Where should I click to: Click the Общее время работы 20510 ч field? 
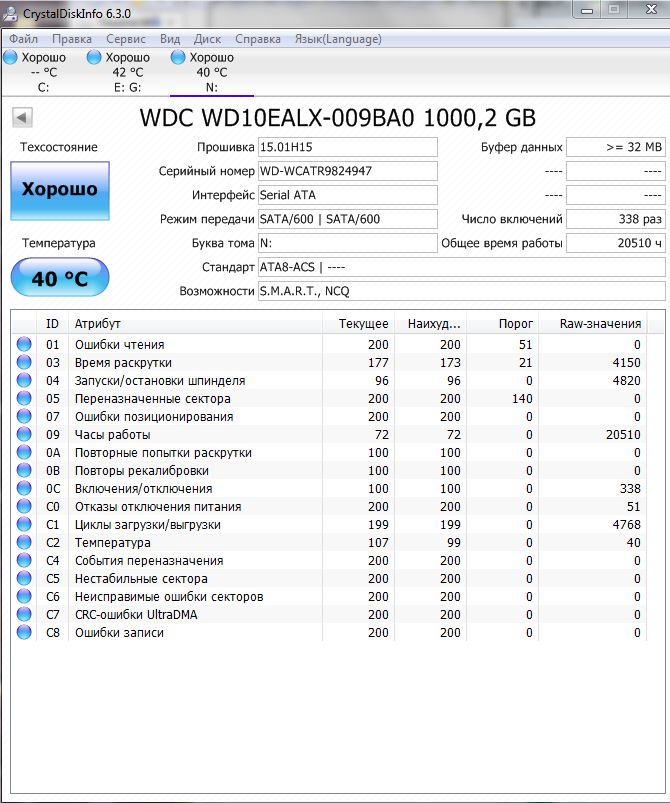(x=615, y=243)
